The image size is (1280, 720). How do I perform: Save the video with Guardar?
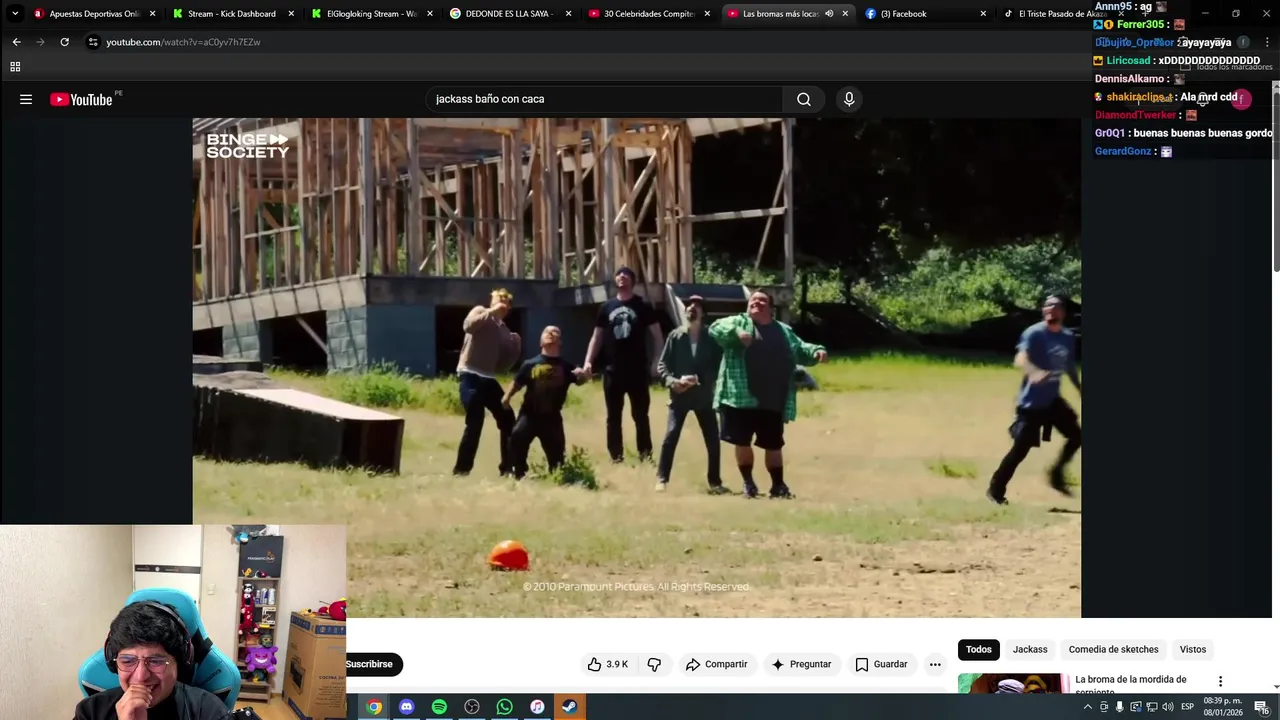tap(881, 664)
